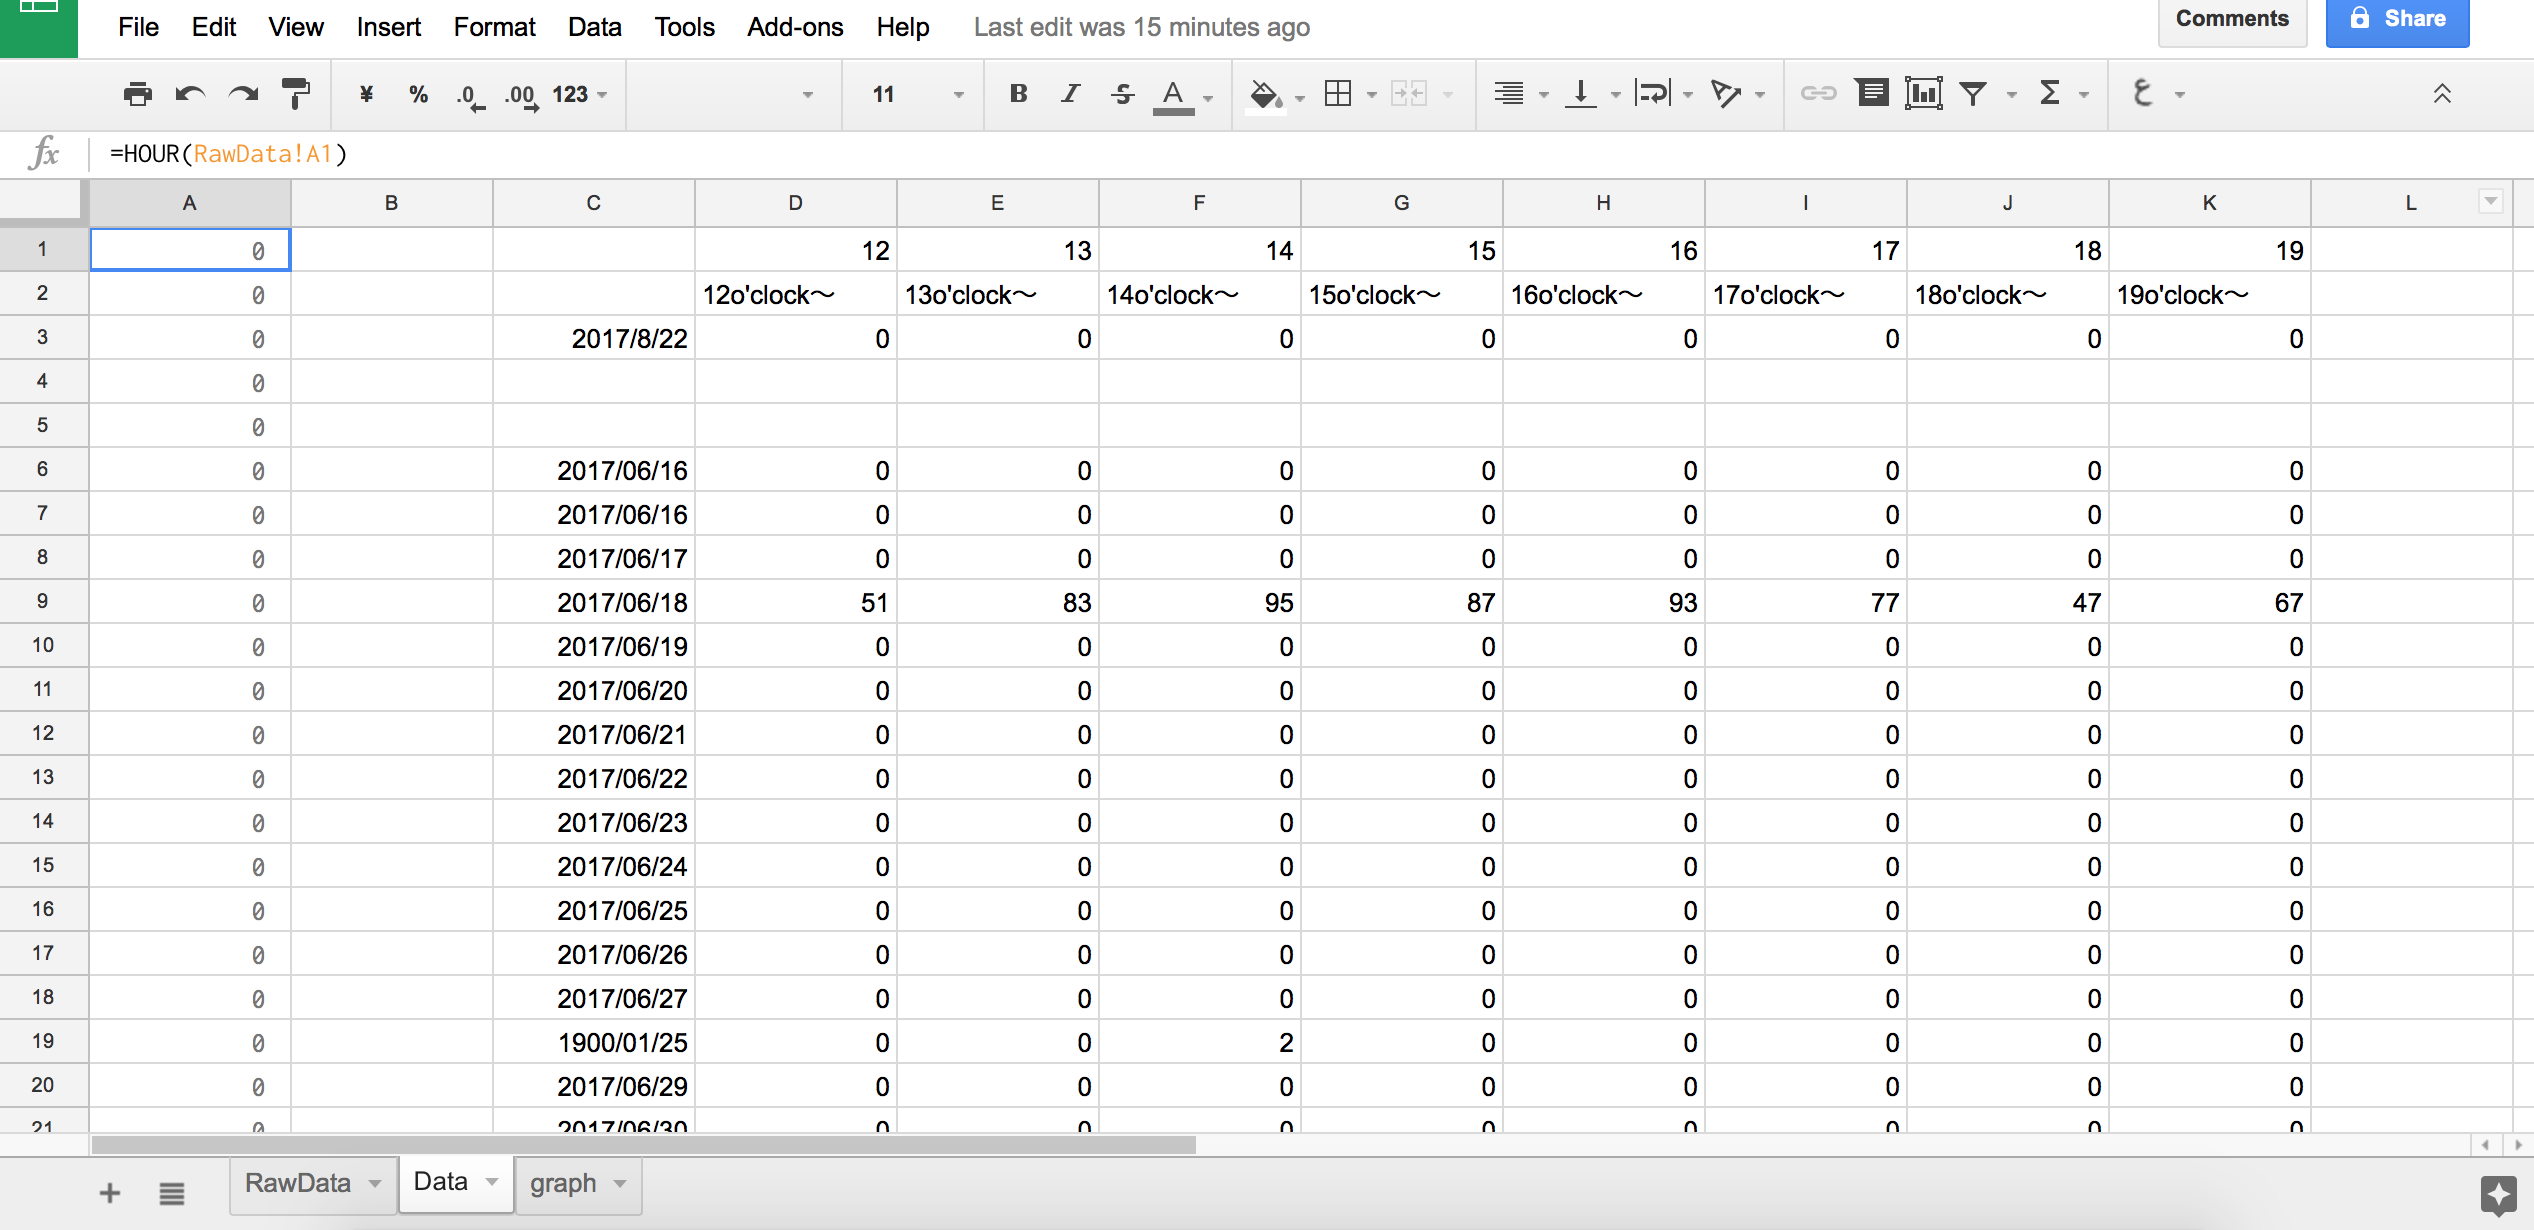Open last edit revision history link
The height and width of the screenshot is (1230, 2534).
[1142, 27]
